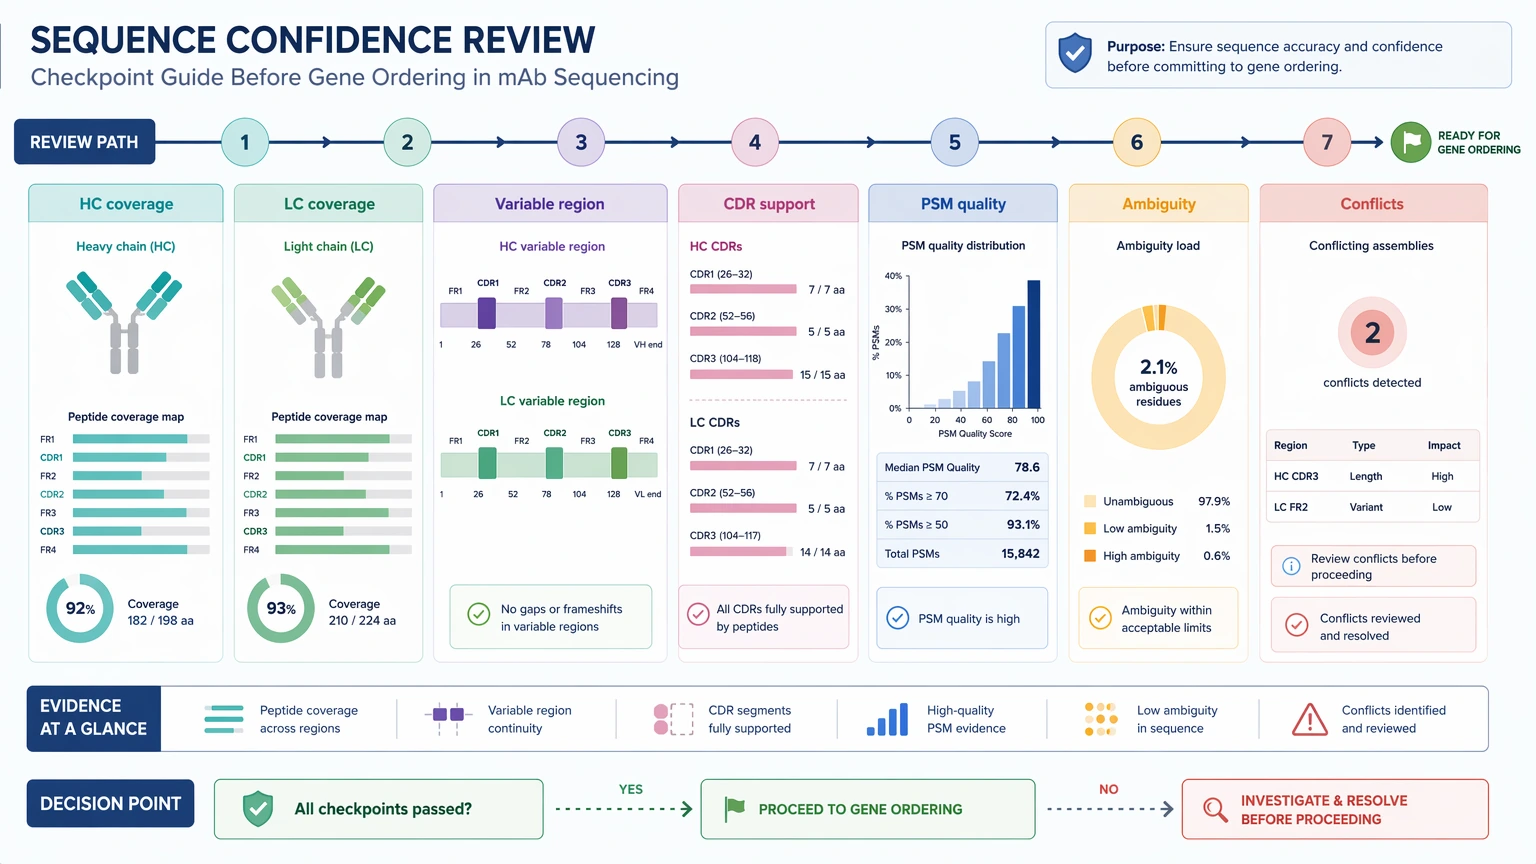Click the % PSMs ≥ 70 value 72.4%
Viewport: 1536px width, 864px height.
click(x=1022, y=496)
